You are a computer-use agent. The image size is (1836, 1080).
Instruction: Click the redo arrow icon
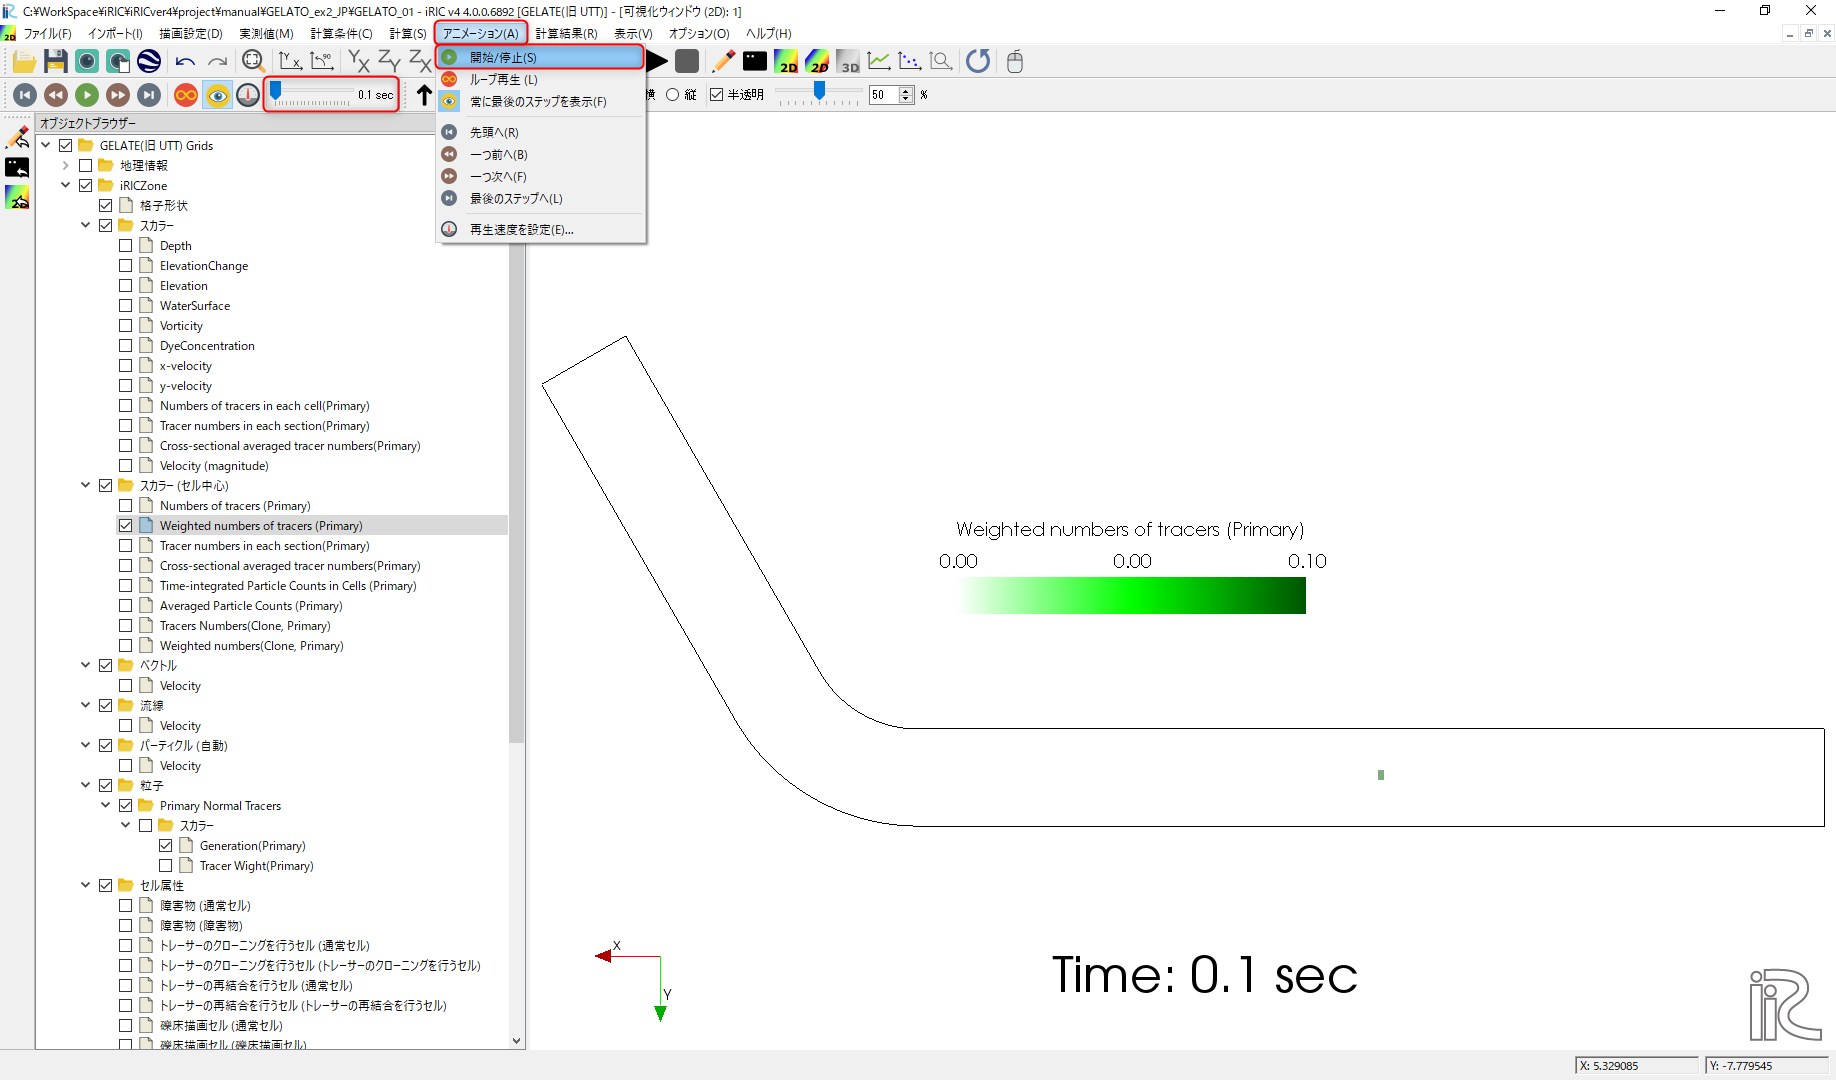(217, 61)
